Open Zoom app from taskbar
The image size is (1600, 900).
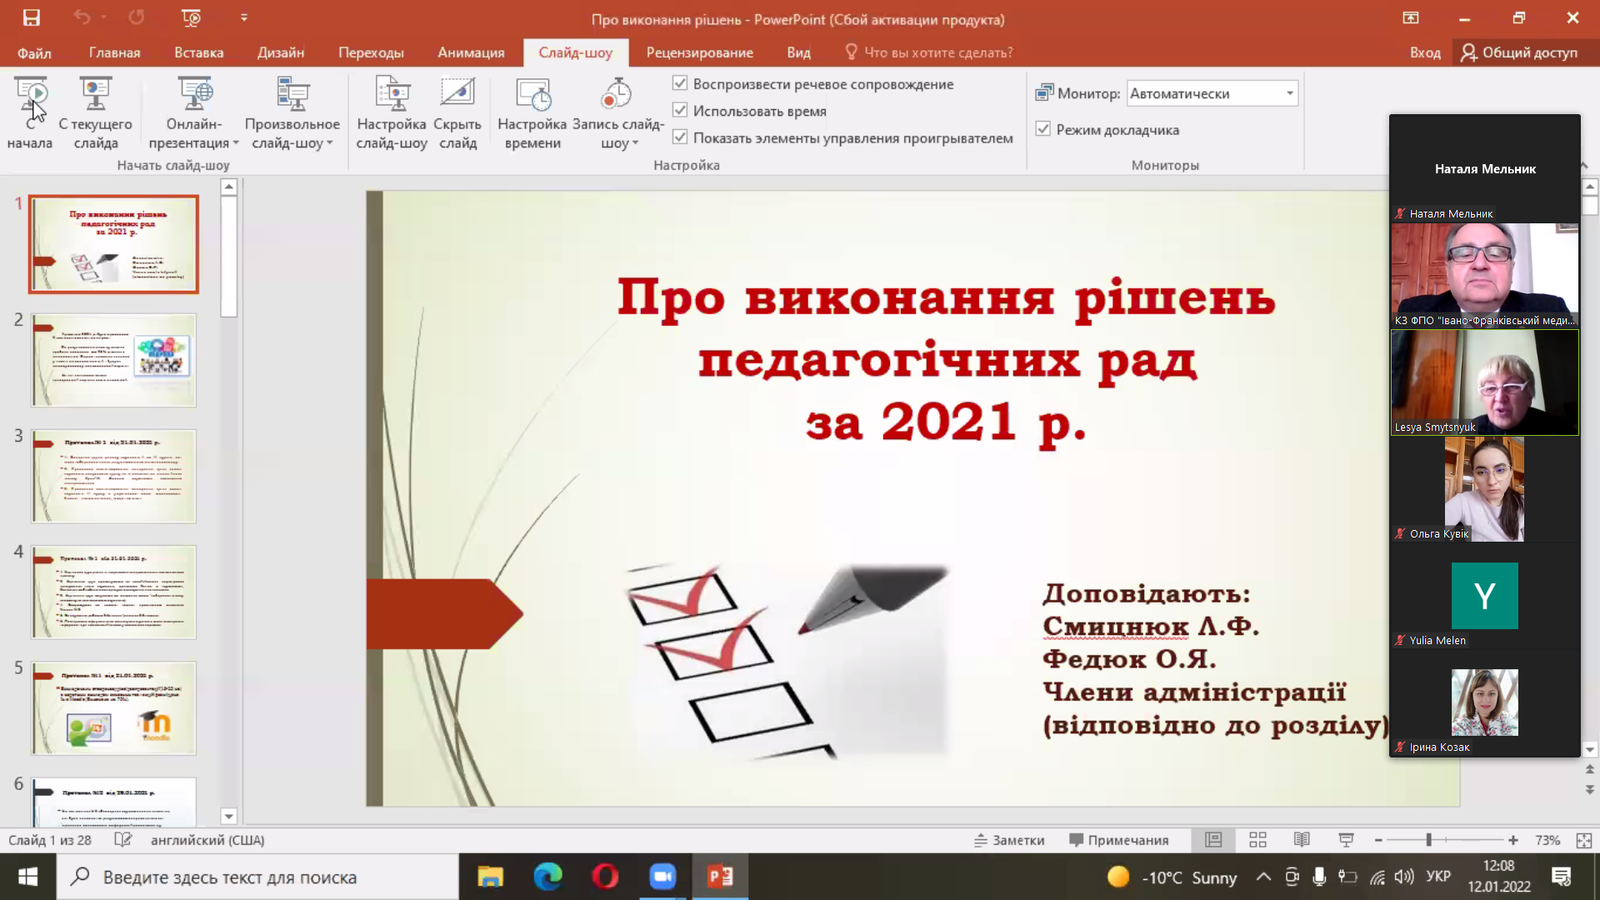(x=662, y=877)
